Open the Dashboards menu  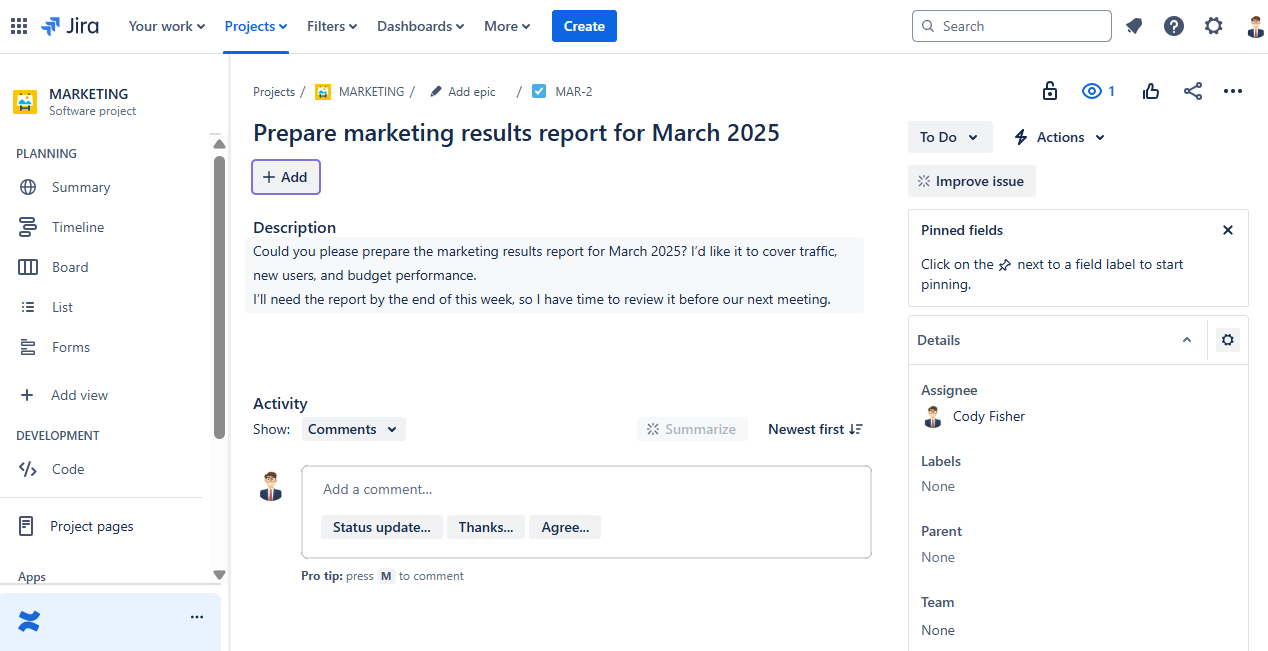[420, 26]
